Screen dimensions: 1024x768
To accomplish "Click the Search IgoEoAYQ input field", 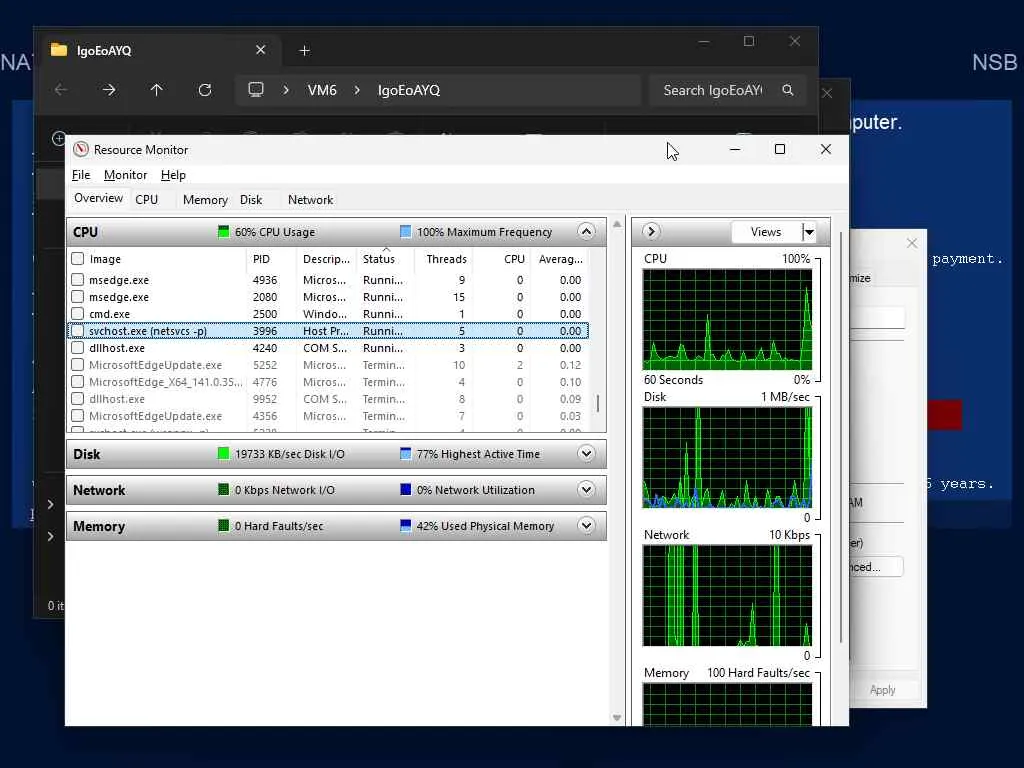I will coord(712,90).
